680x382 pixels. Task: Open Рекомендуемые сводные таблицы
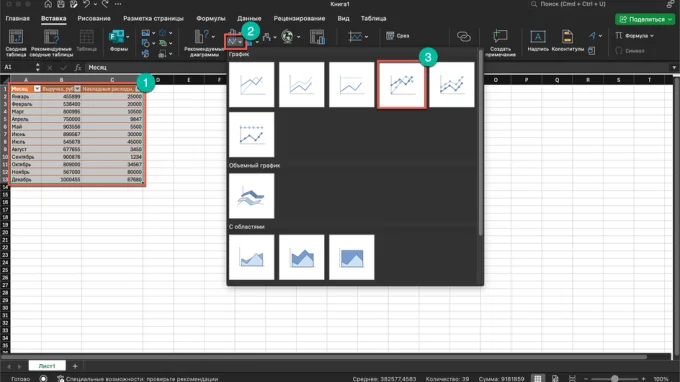click(x=51, y=43)
